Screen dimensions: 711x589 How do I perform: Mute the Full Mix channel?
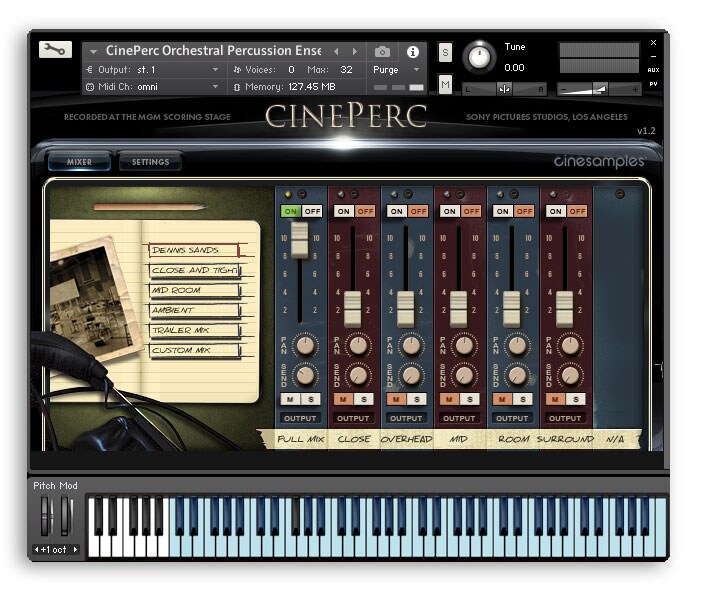(x=291, y=399)
